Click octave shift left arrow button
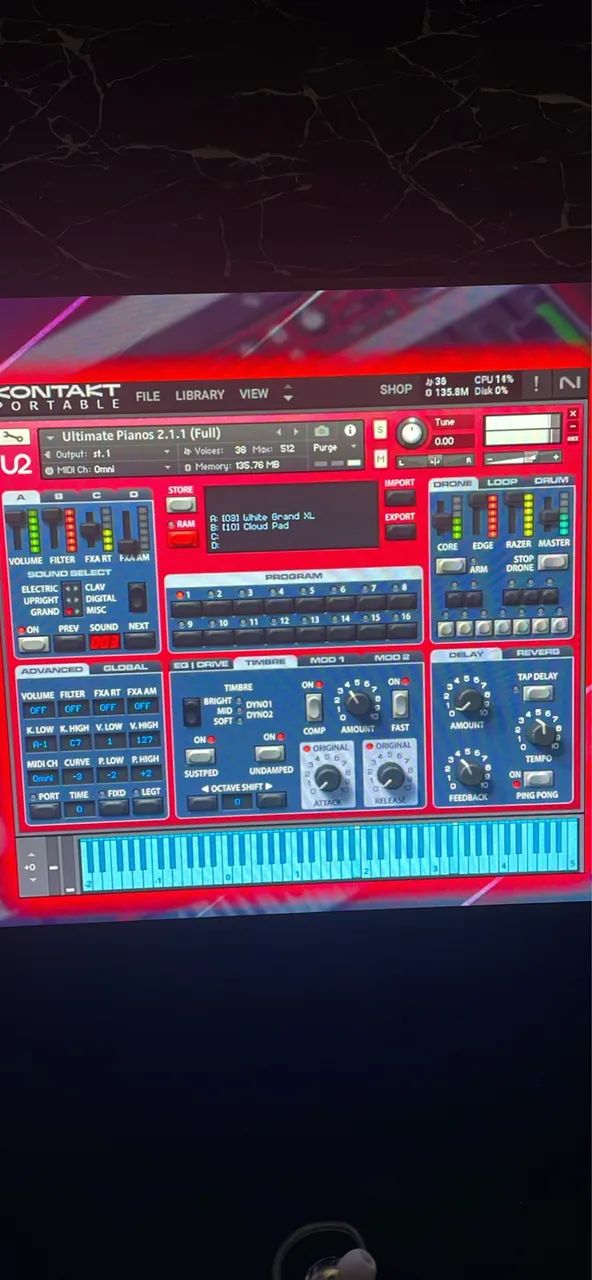Screen dimensions: 592x1280 coord(202,802)
